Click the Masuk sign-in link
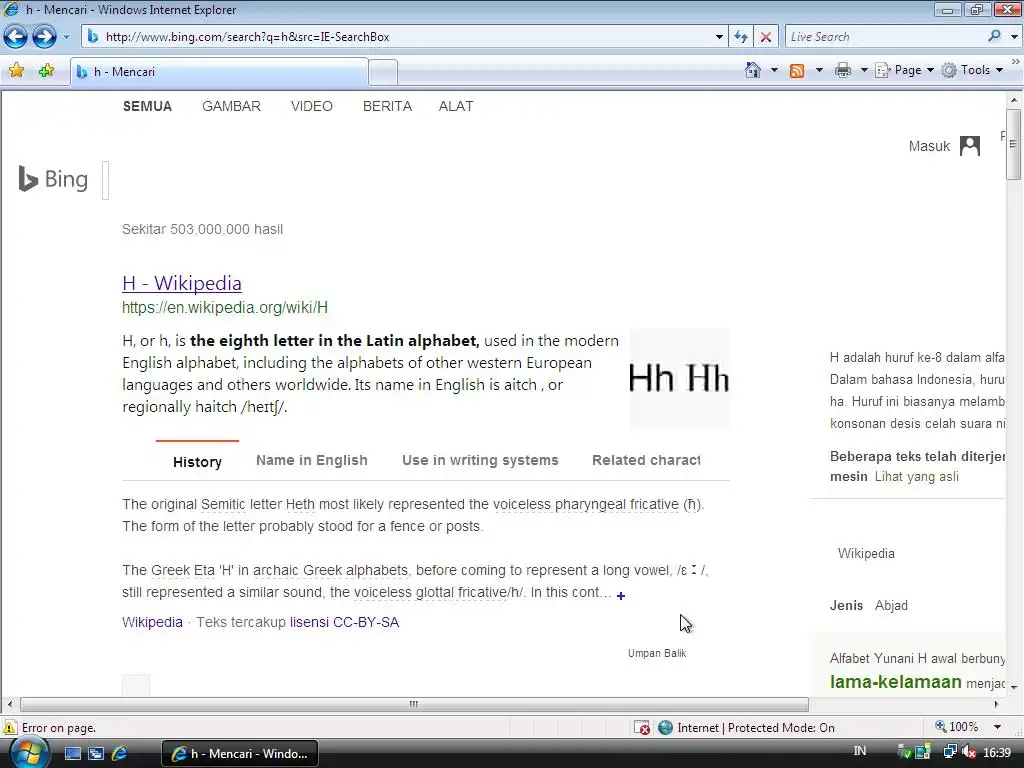 click(929, 146)
